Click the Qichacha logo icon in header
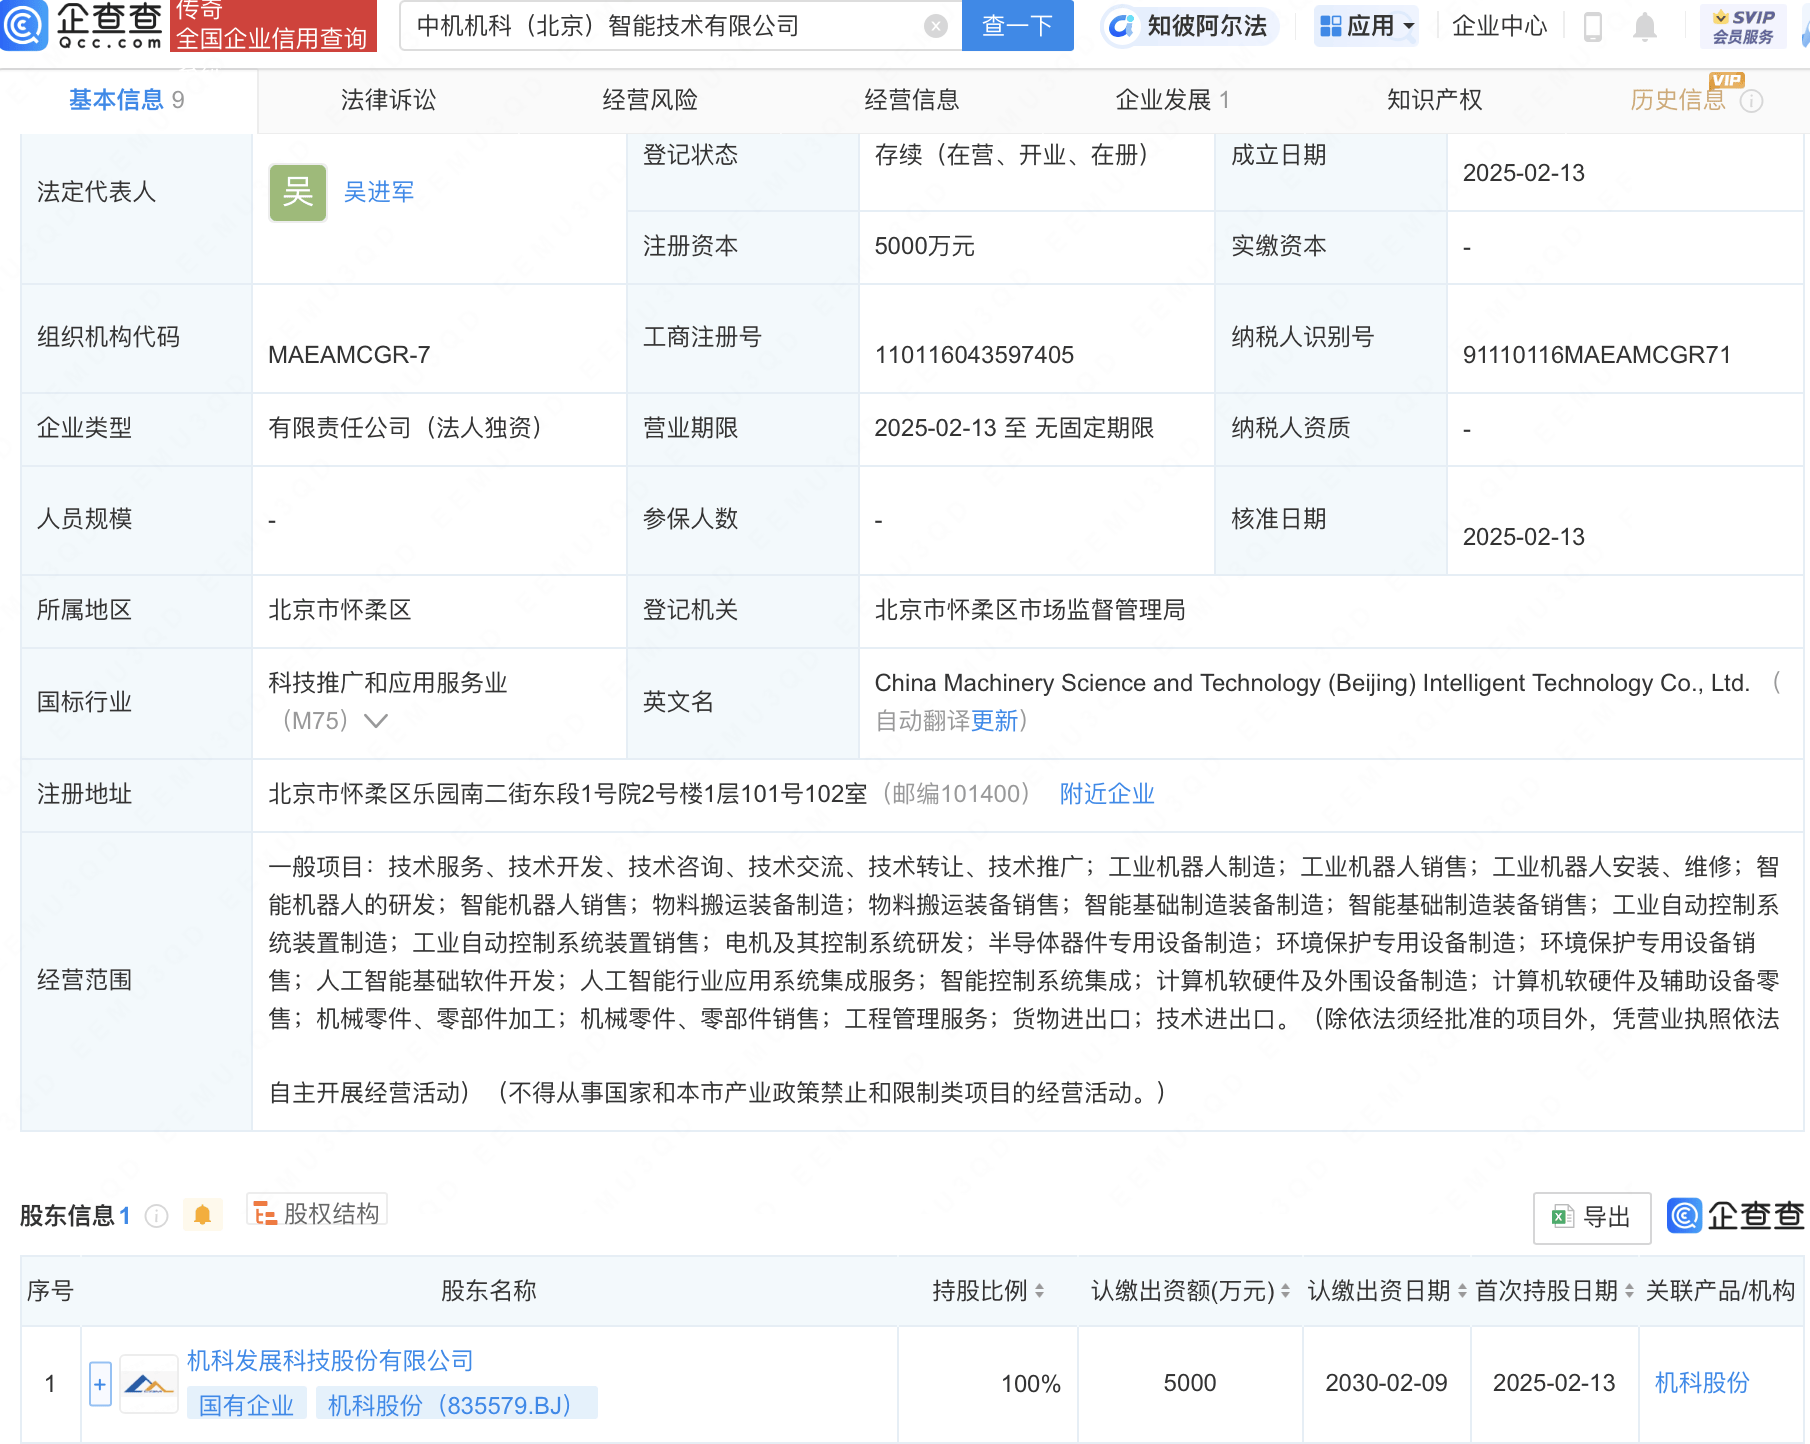 pos(24,25)
